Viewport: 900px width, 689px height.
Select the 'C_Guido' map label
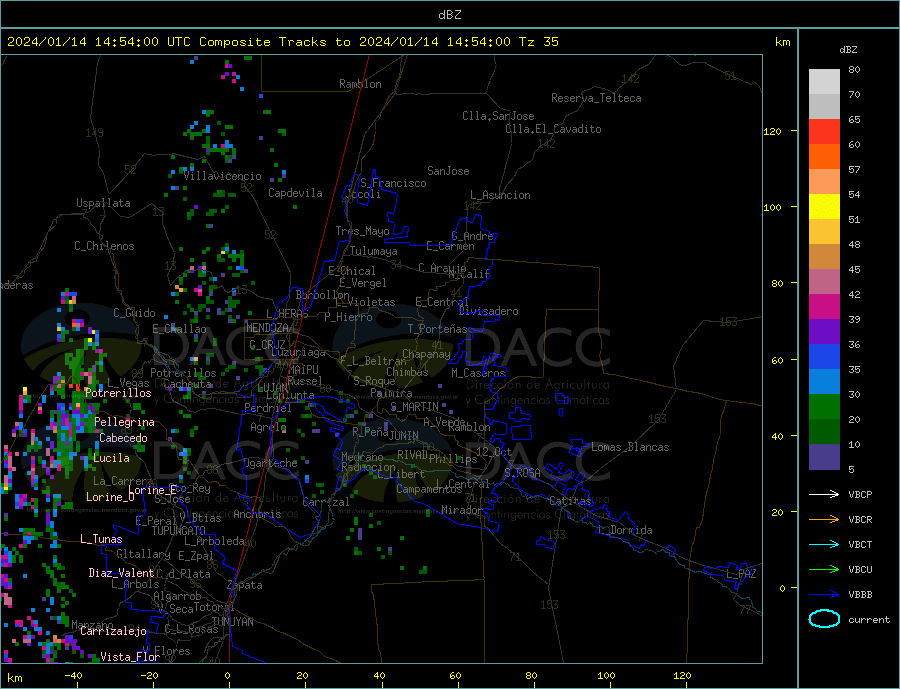click(134, 313)
